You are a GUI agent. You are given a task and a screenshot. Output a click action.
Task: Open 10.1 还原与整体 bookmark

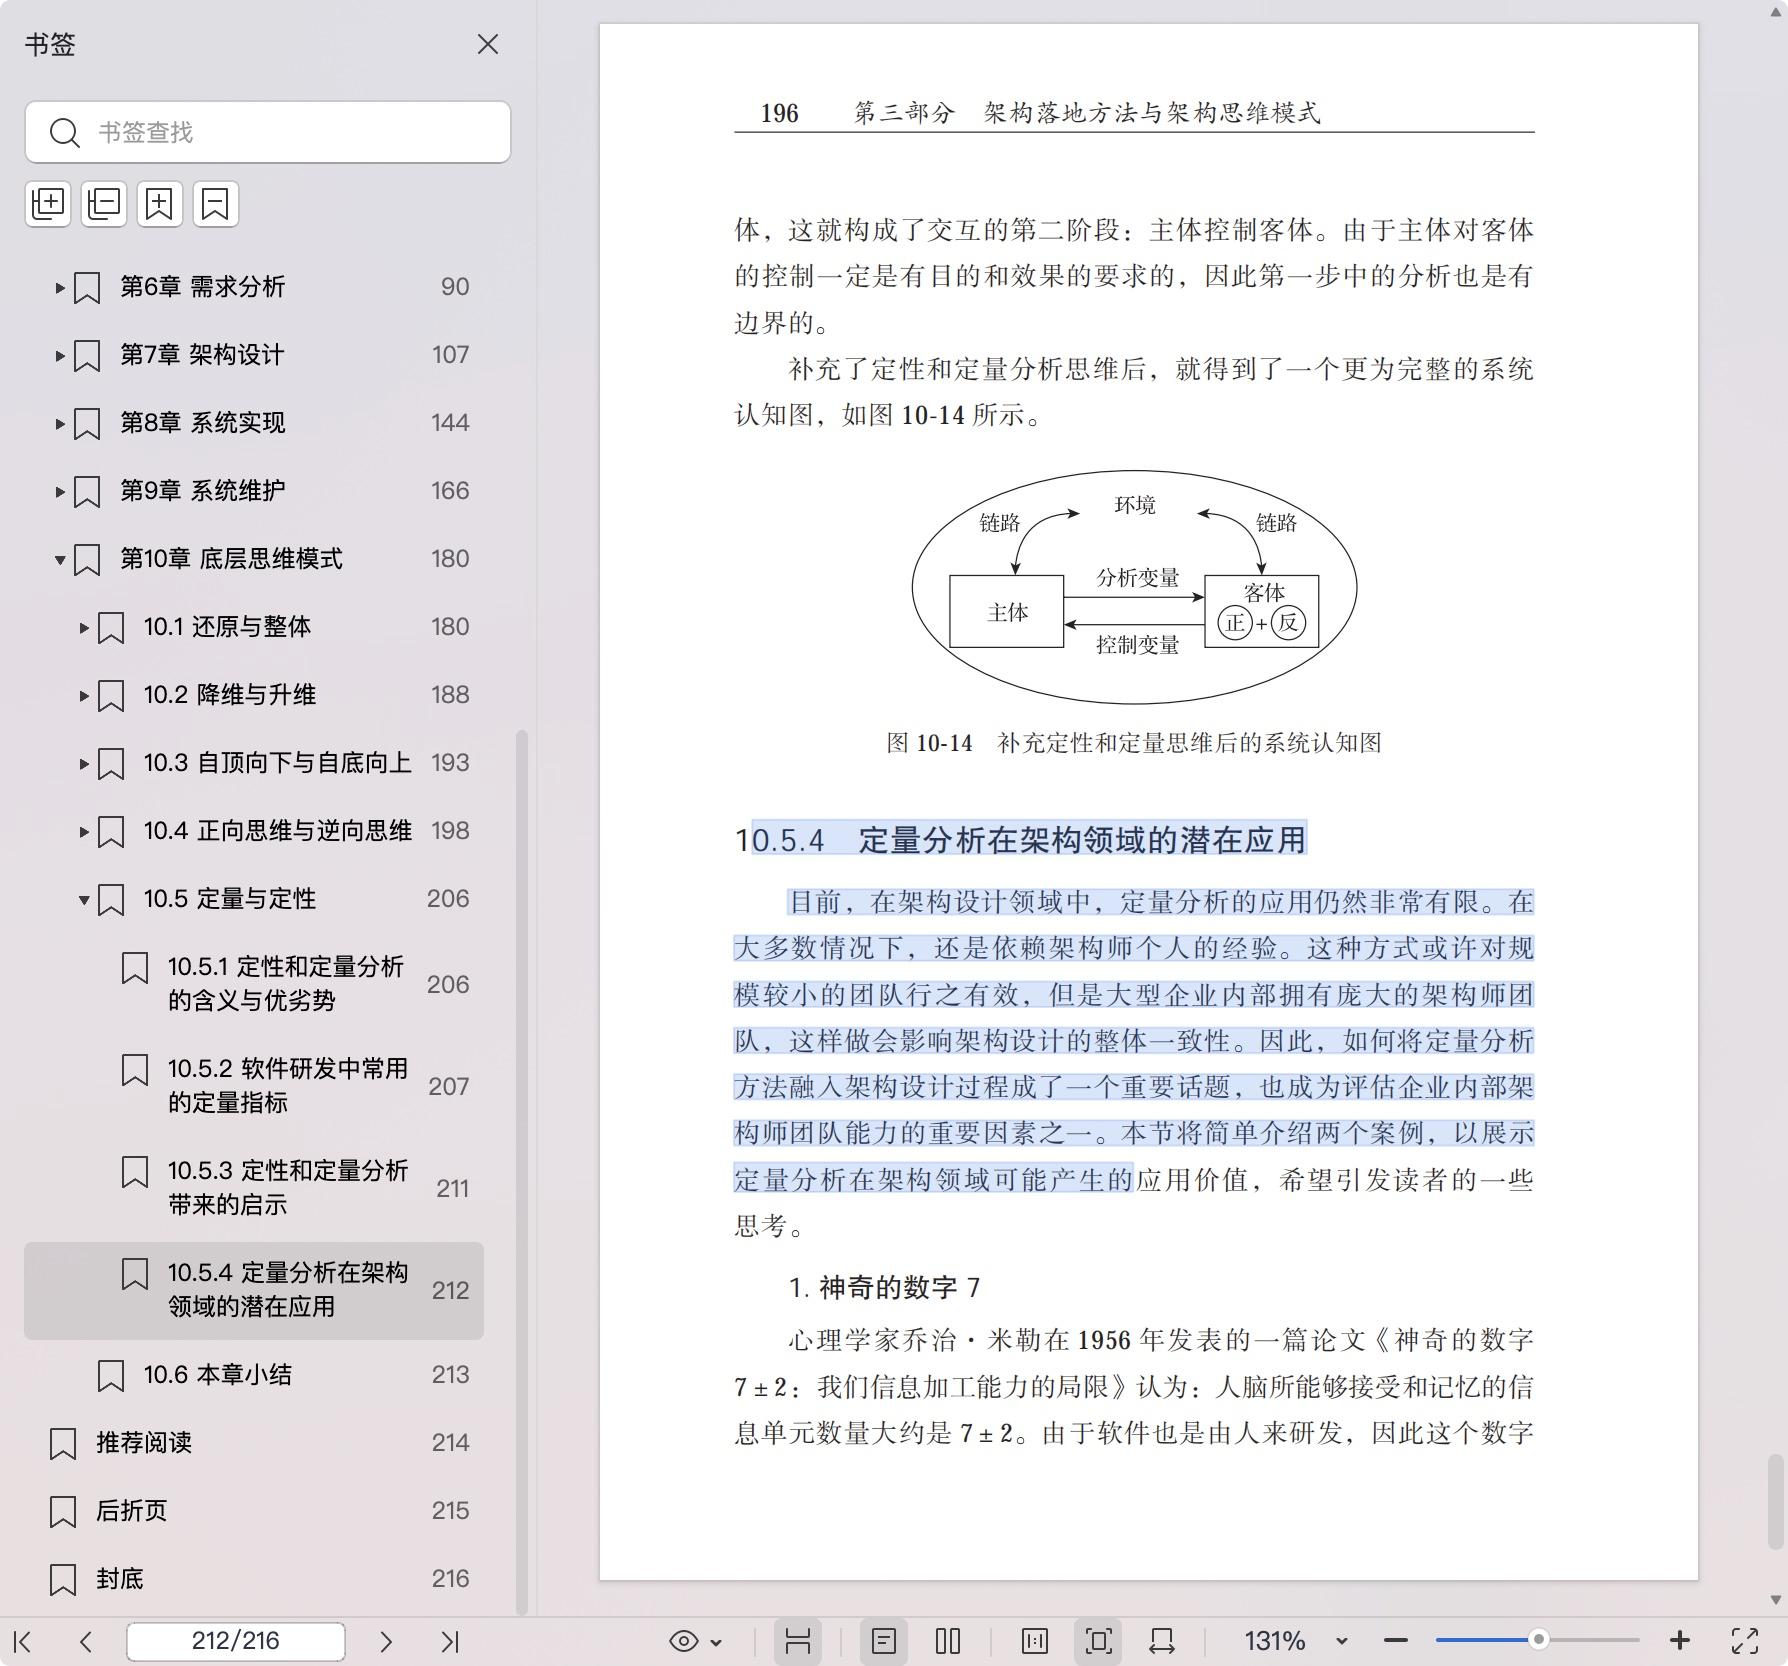pos(227,627)
